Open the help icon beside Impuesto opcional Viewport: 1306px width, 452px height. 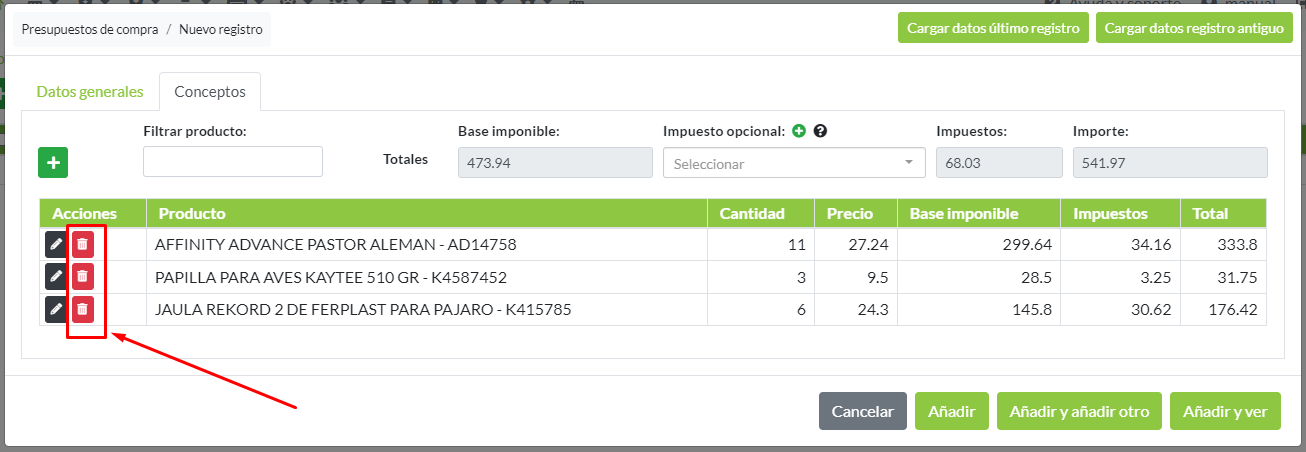pos(820,131)
